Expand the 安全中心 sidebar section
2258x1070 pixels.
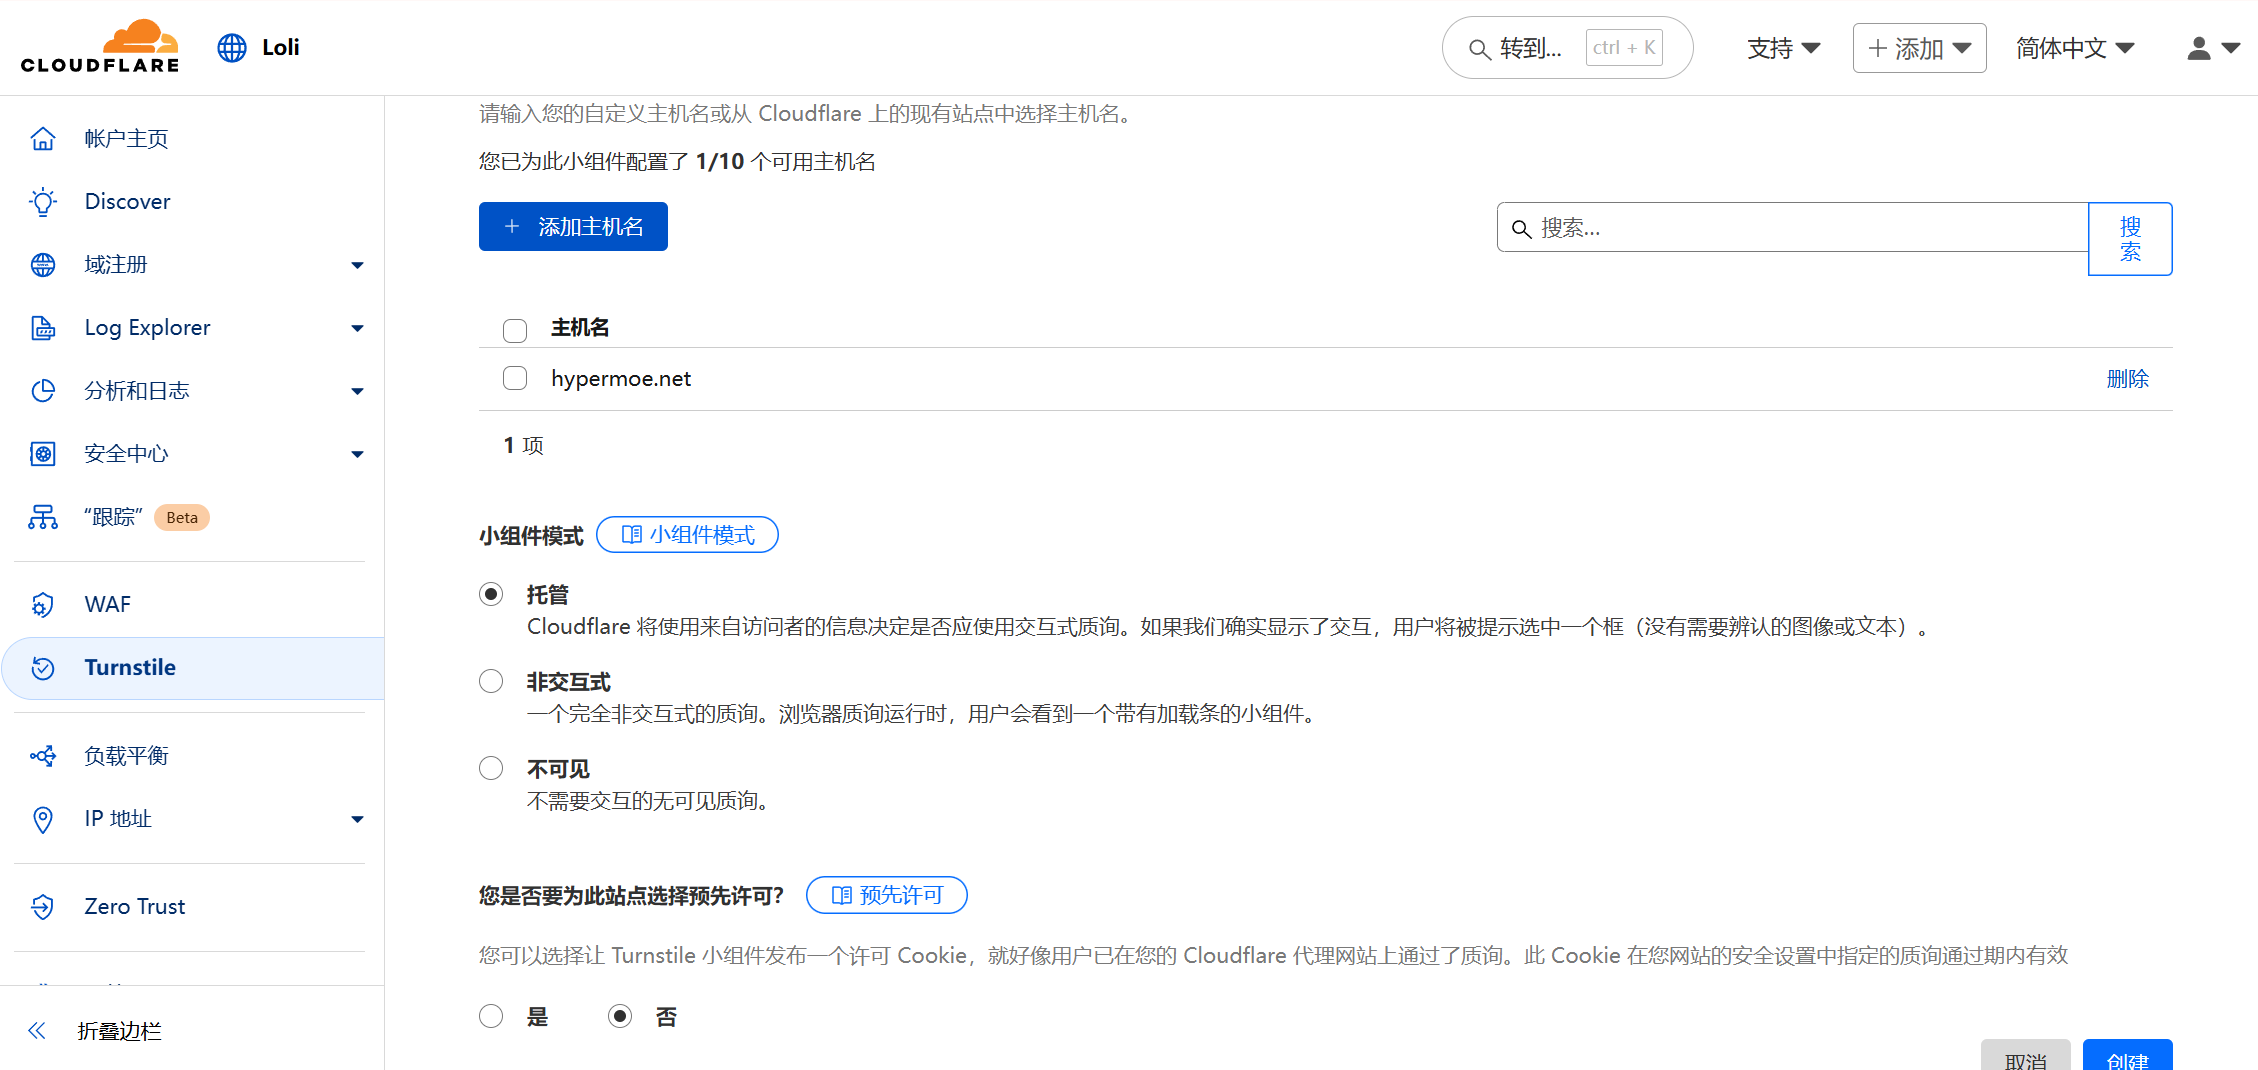coord(357,454)
